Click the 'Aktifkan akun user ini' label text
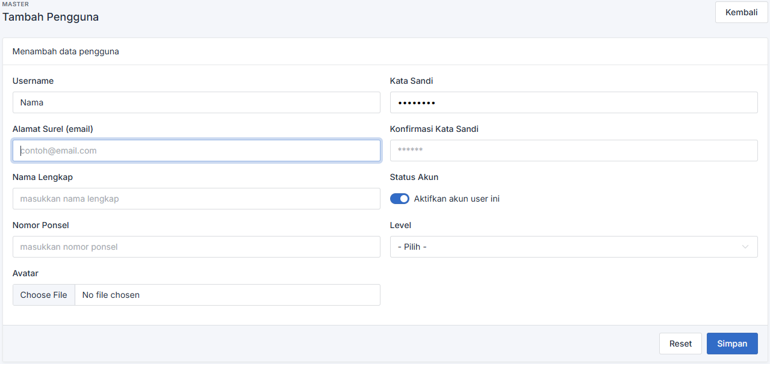 (x=456, y=199)
